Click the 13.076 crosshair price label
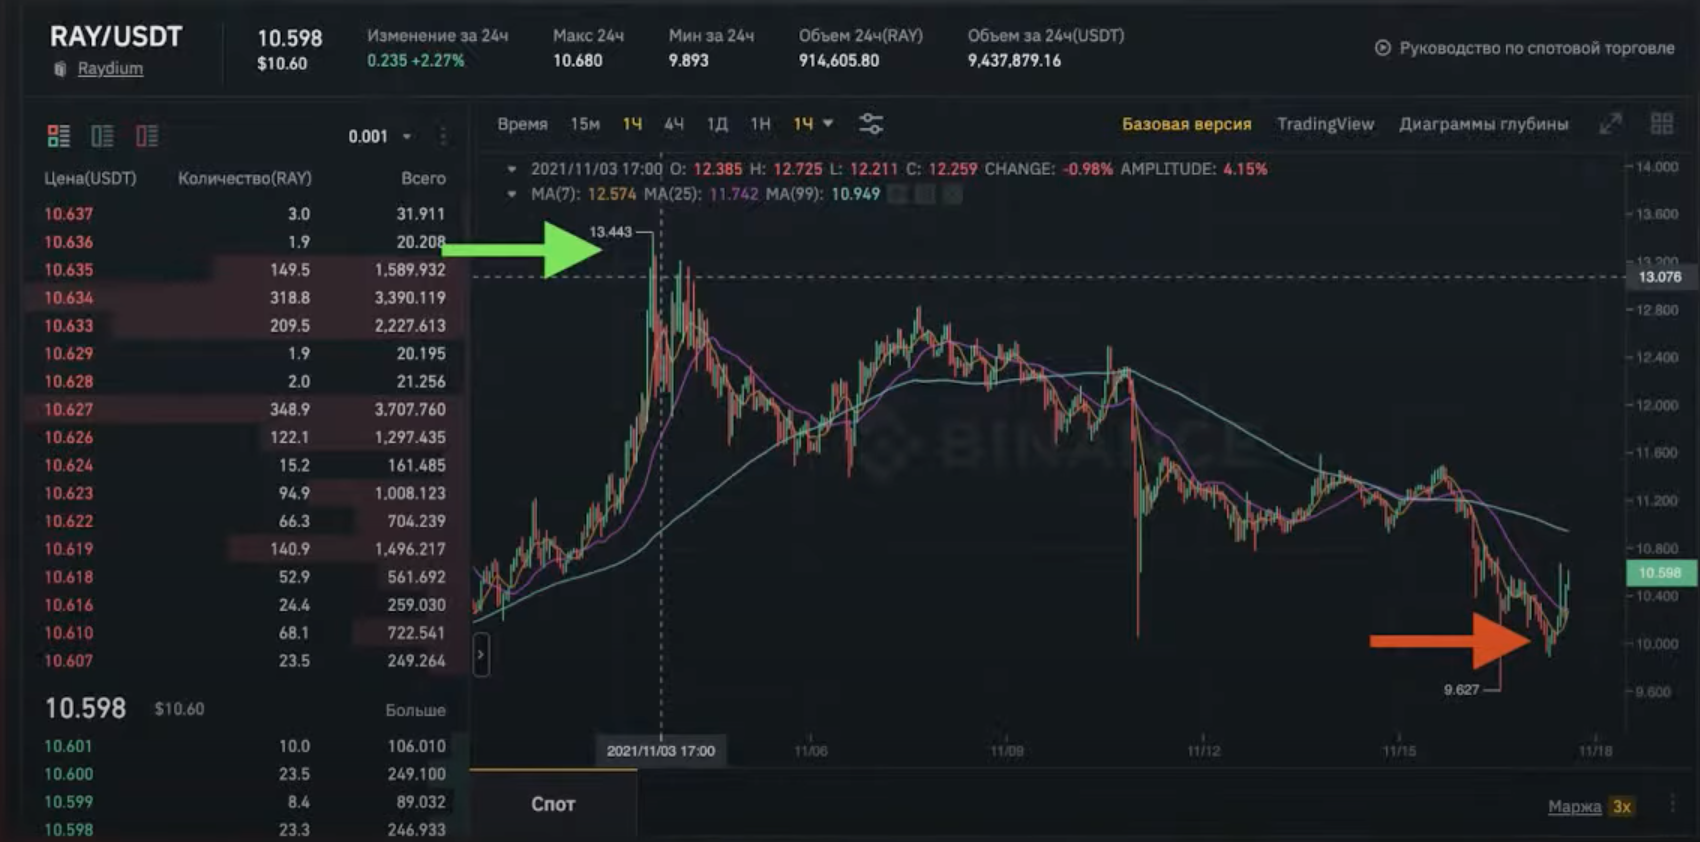 (x=1660, y=277)
